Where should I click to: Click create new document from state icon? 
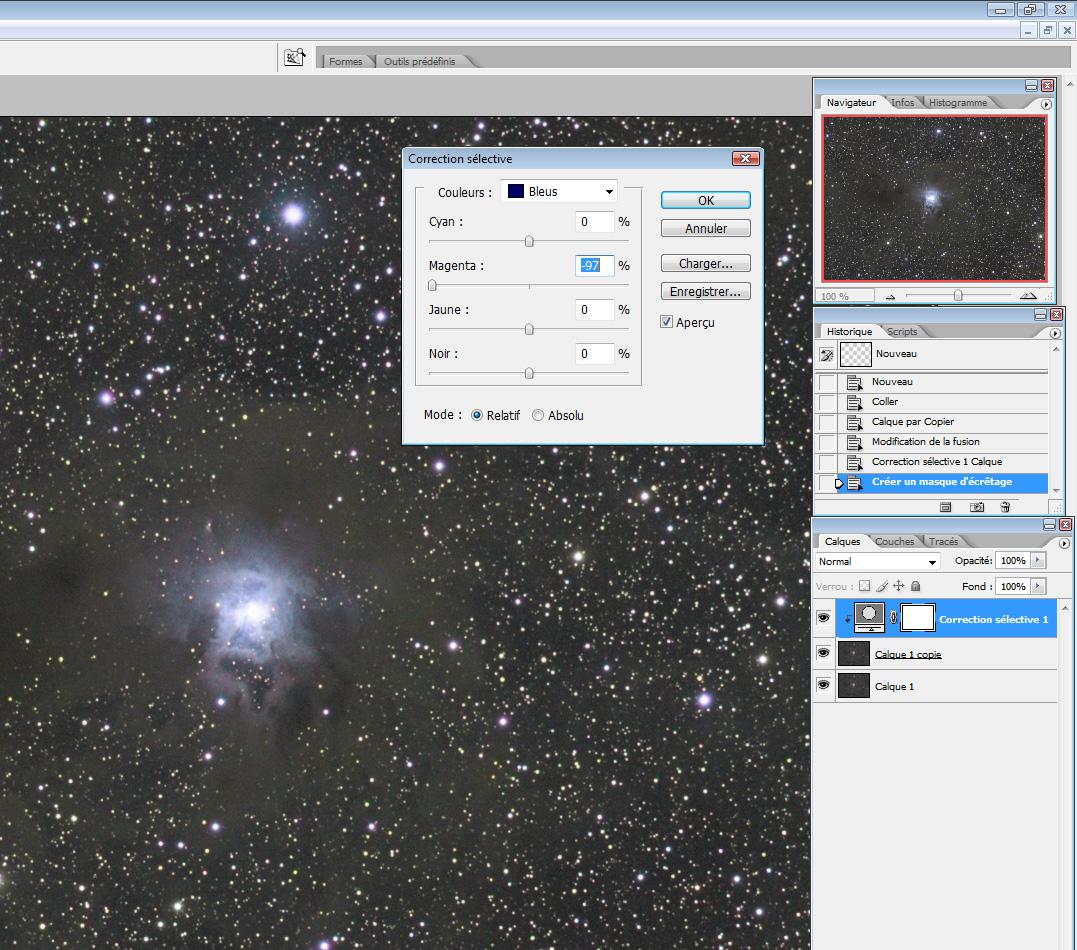click(945, 507)
